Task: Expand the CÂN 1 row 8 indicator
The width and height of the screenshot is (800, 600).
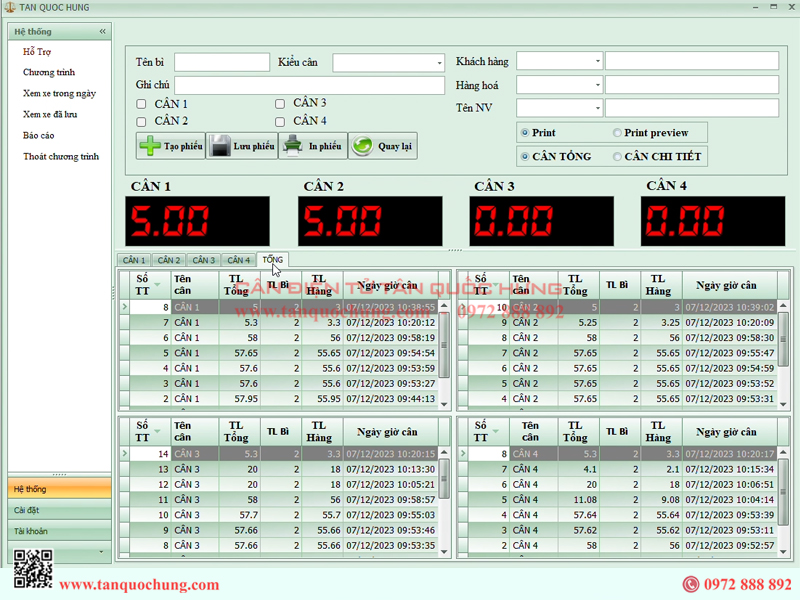Action: [x=124, y=307]
